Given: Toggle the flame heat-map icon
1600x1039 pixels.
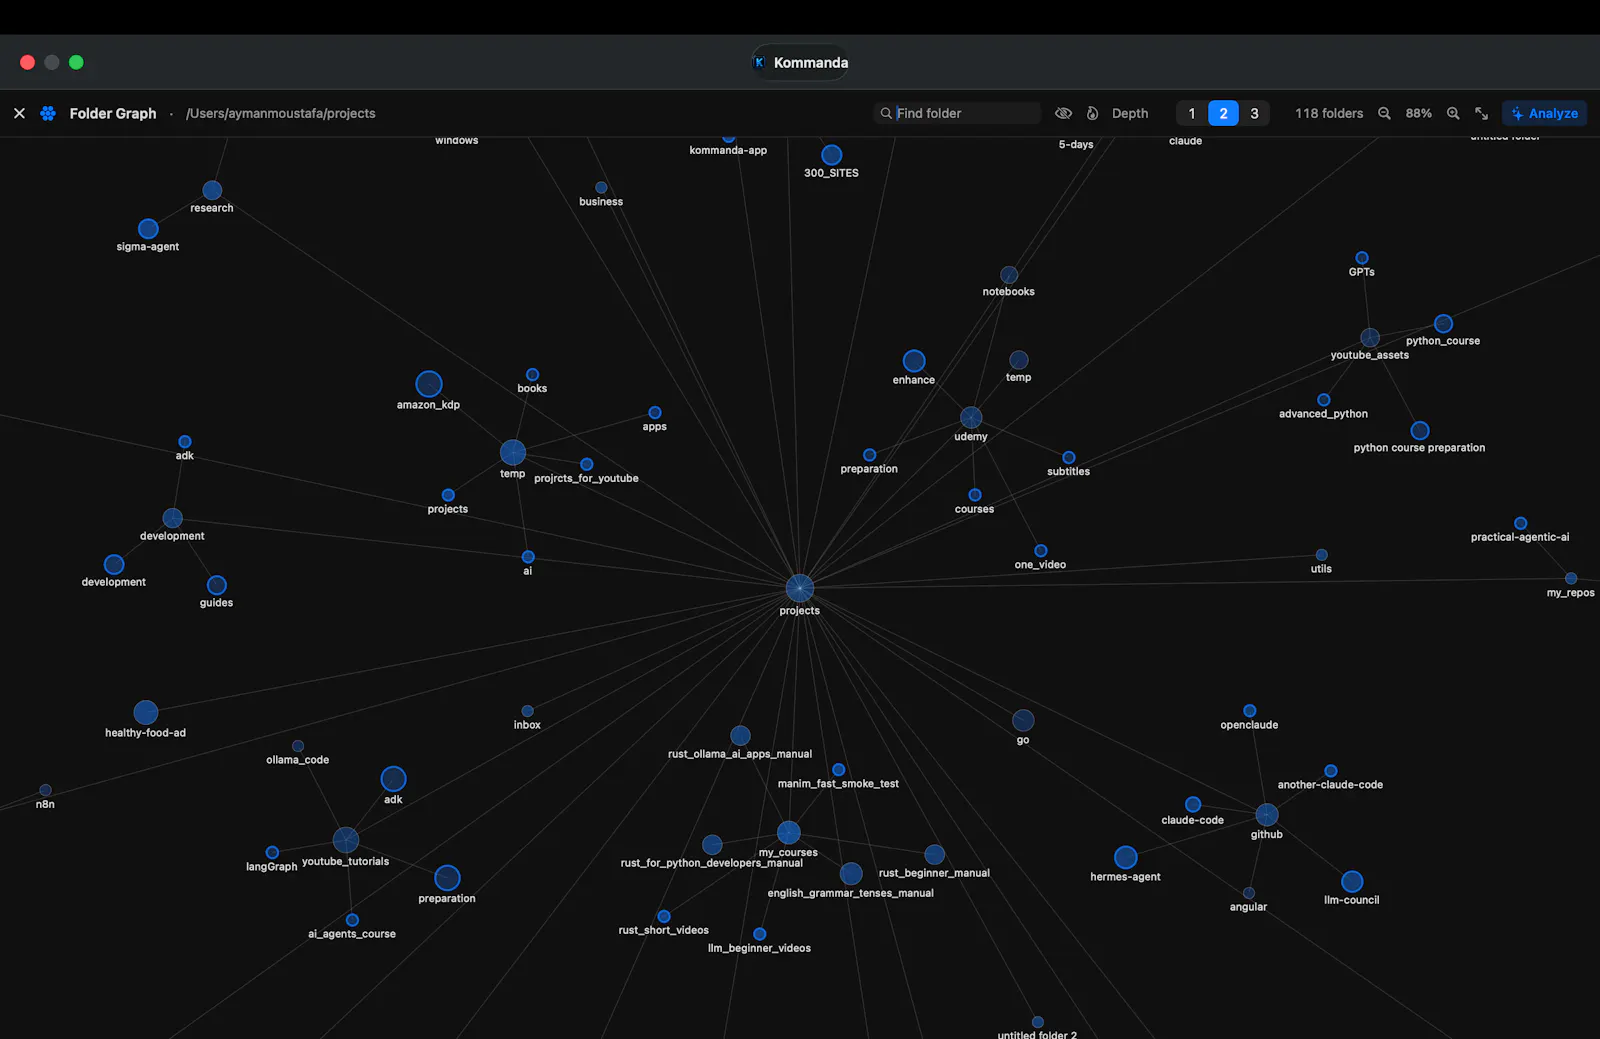Looking at the screenshot, I should 1092,113.
